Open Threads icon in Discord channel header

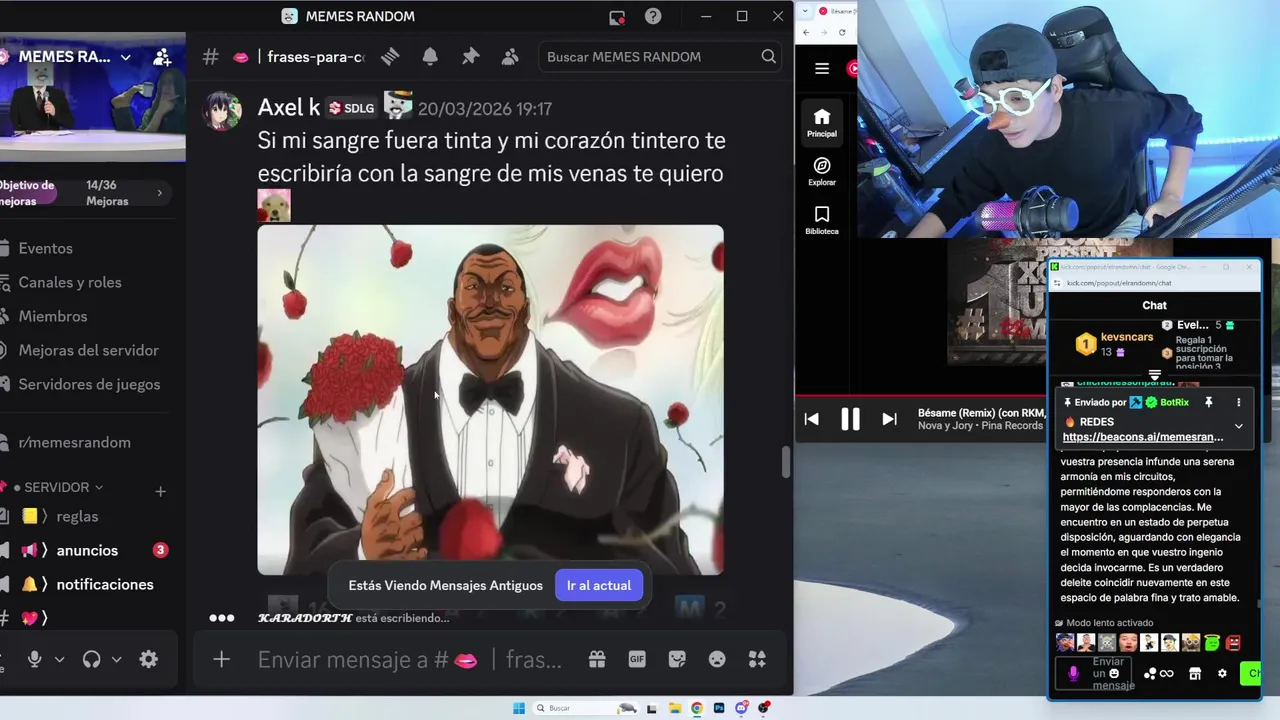(x=390, y=57)
